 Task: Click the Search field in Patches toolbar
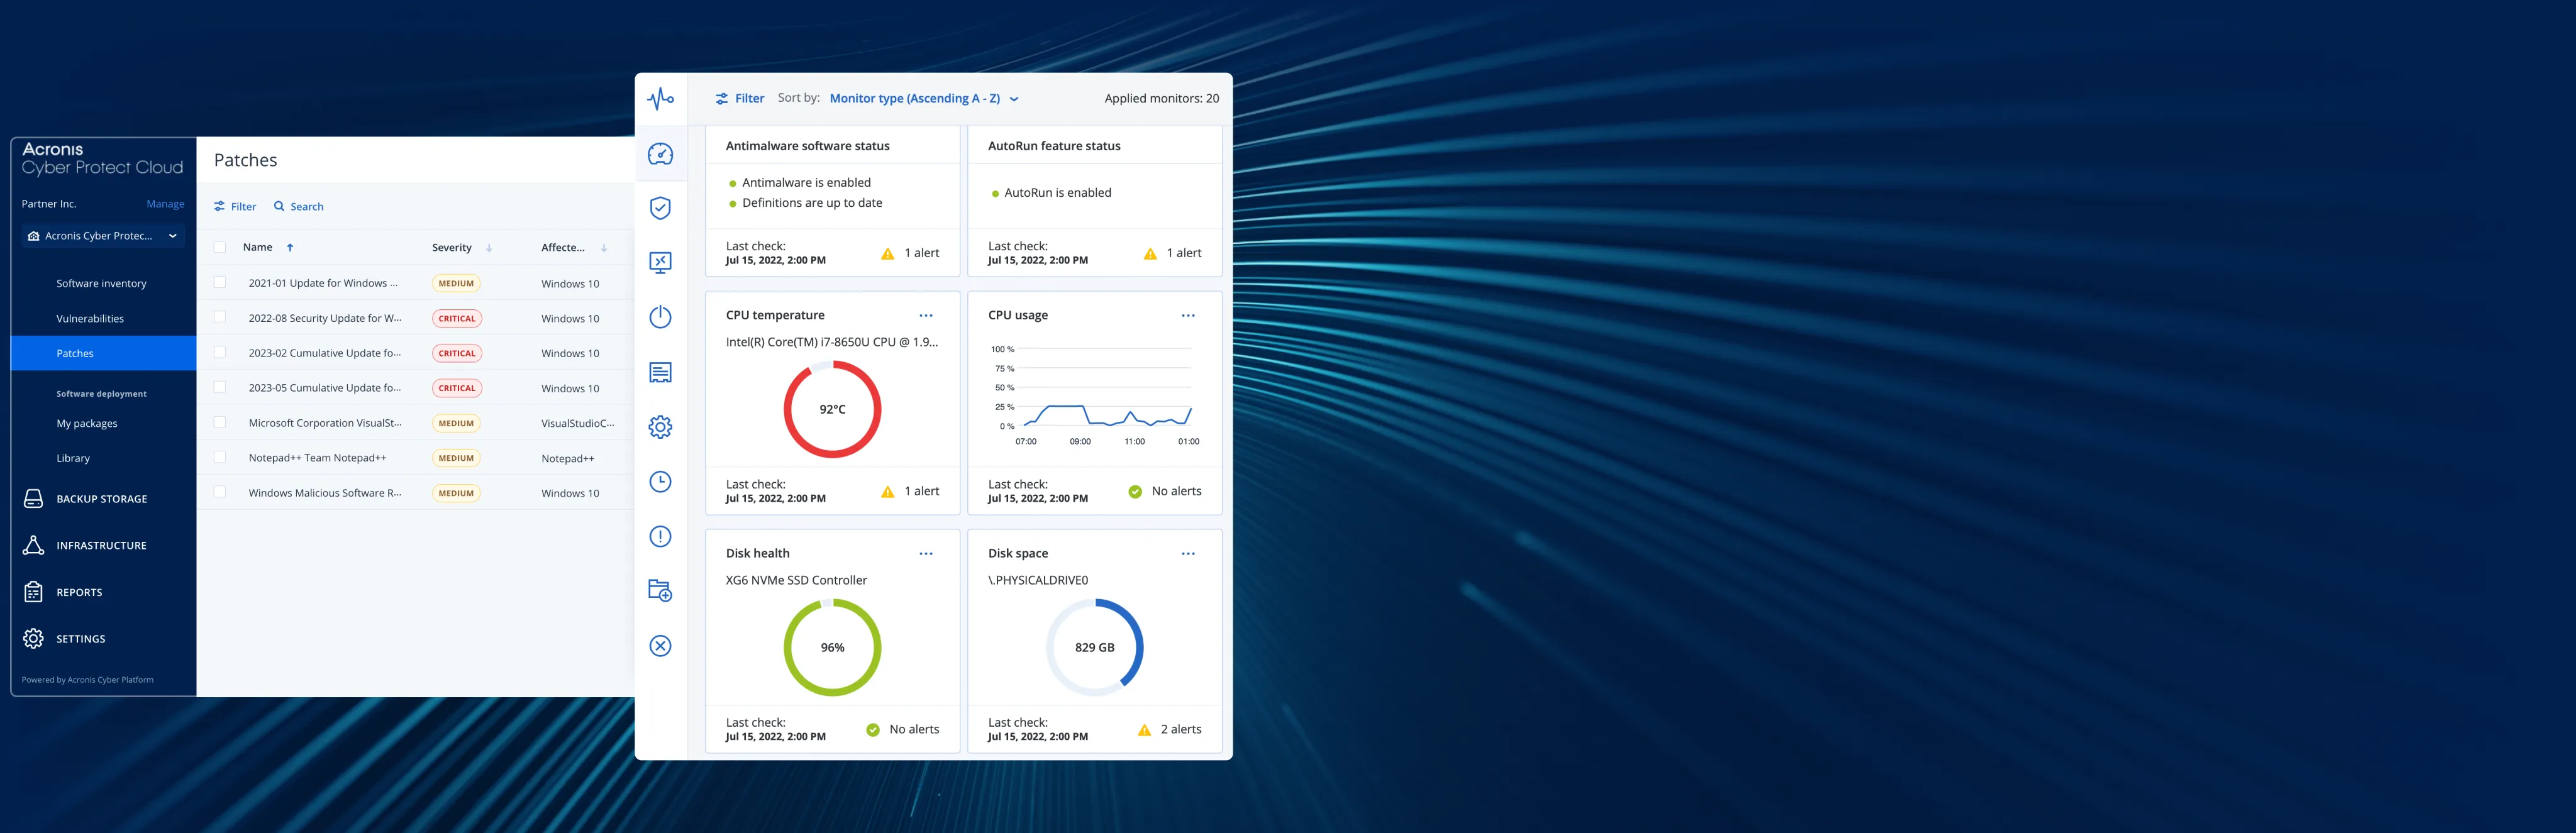click(300, 207)
